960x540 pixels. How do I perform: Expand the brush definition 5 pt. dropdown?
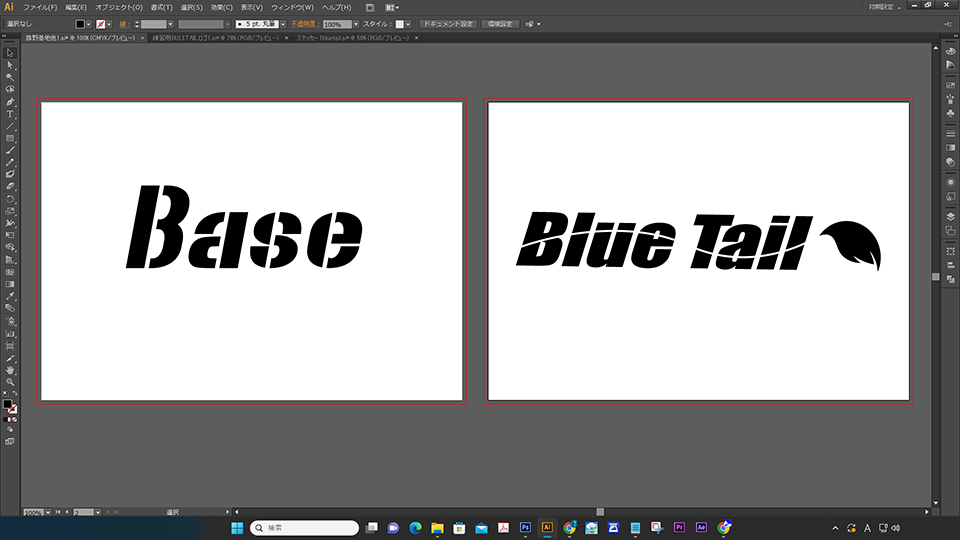pyautogui.click(x=283, y=23)
